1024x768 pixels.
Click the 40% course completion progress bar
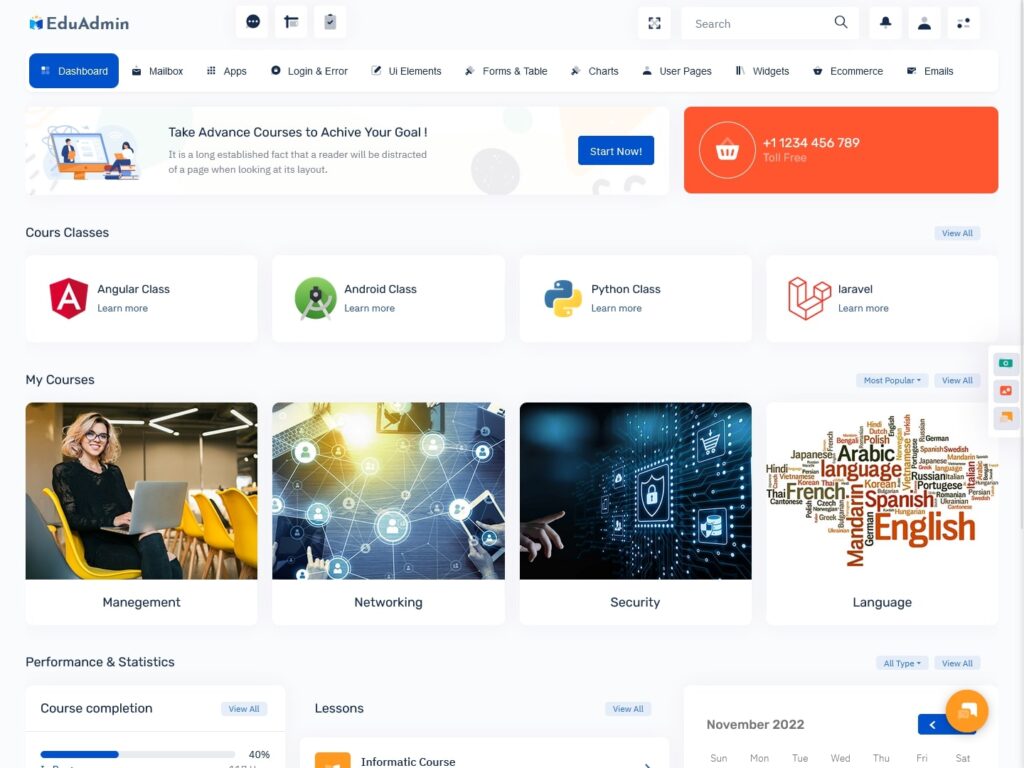[120, 754]
